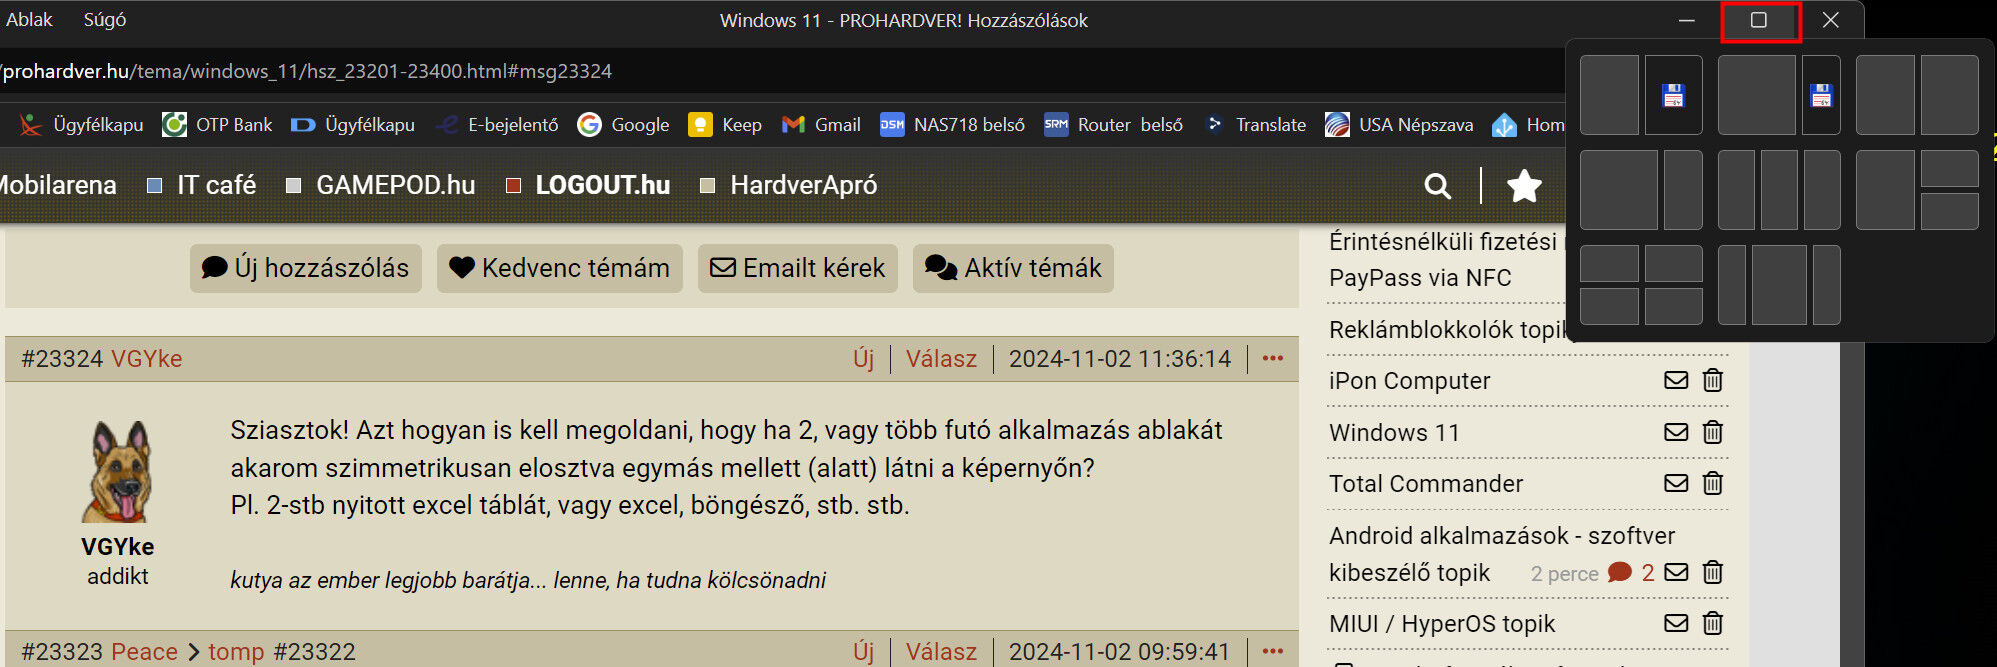Screen dimensions: 1997x667
Task: Click the favorites star icon
Action: click(1524, 185)
